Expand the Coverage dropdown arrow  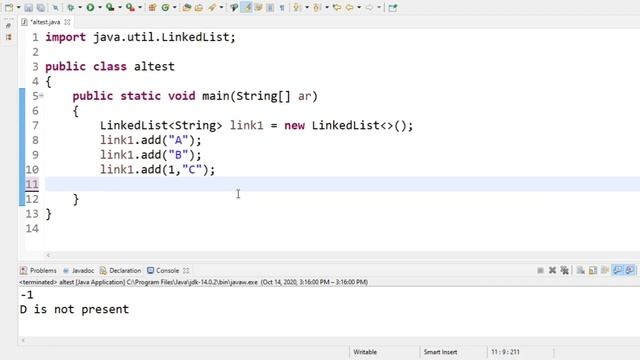[120, 7]
